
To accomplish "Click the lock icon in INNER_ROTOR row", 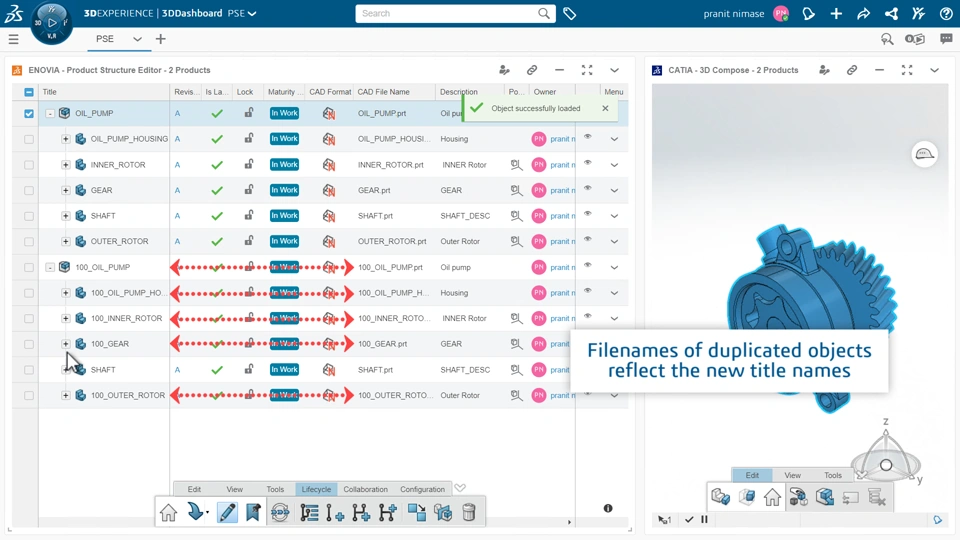I will pos(249,164).
